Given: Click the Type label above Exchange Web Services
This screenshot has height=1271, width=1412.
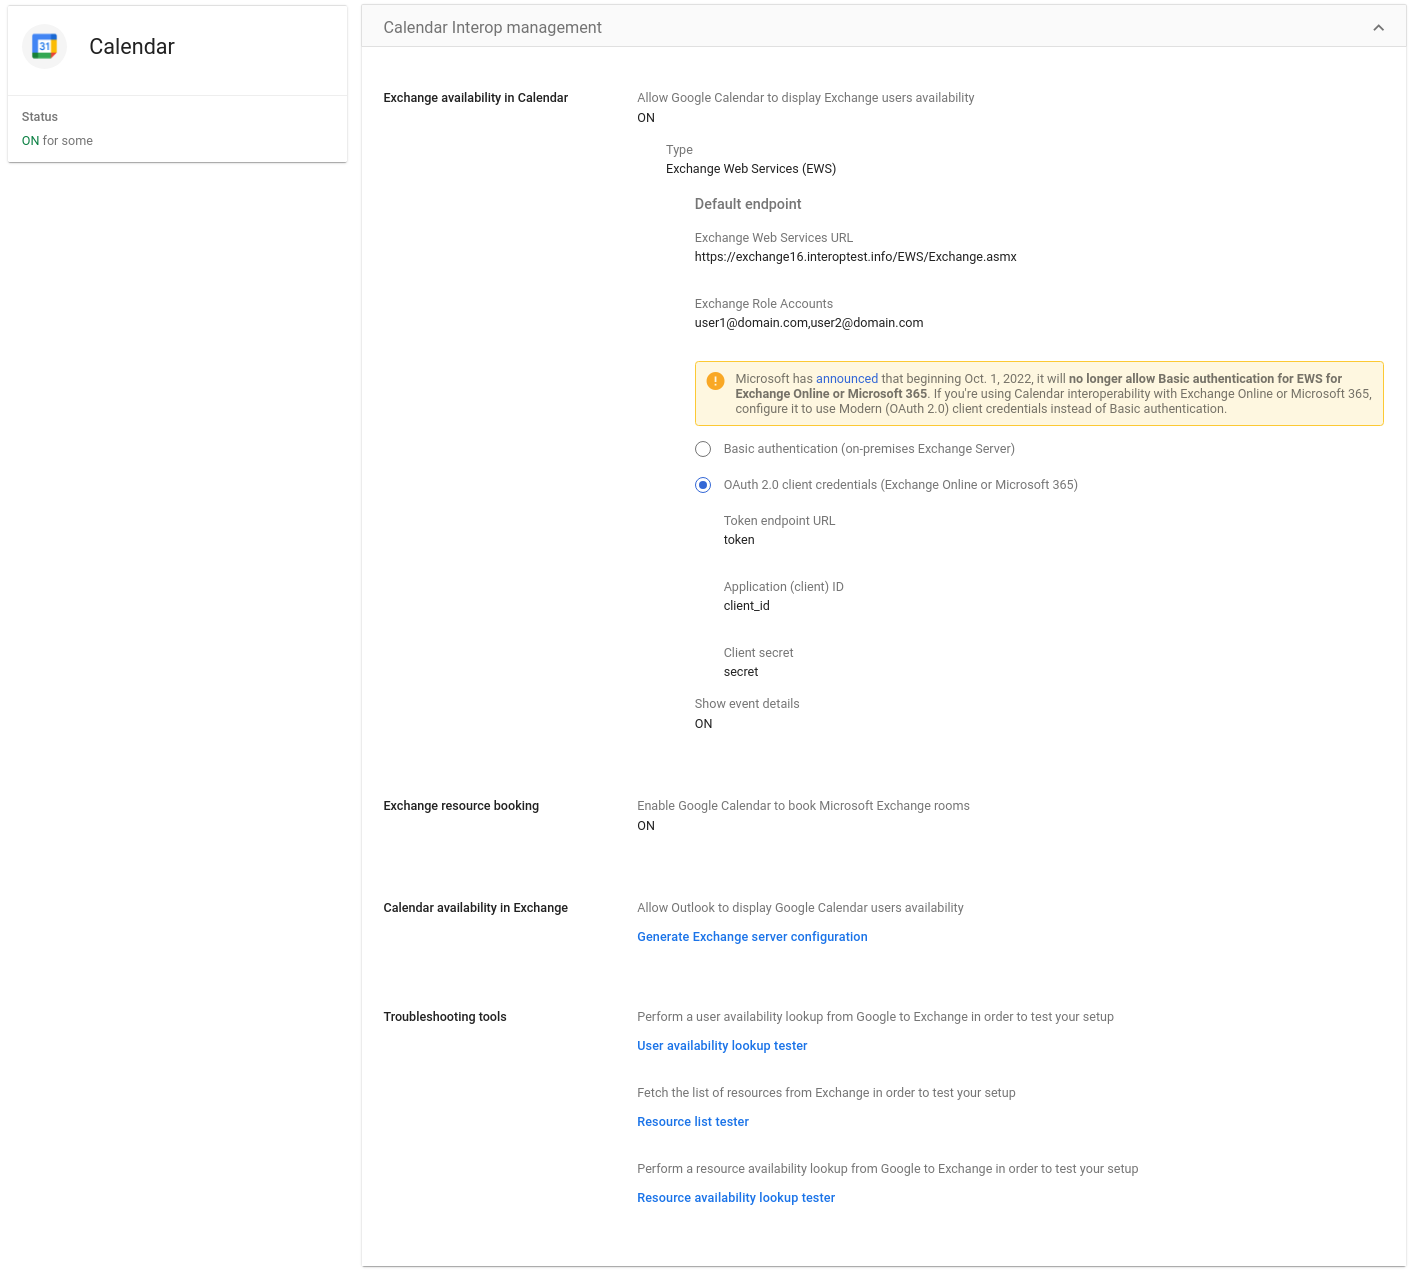Looking at the screenshot, I should 679,150.
